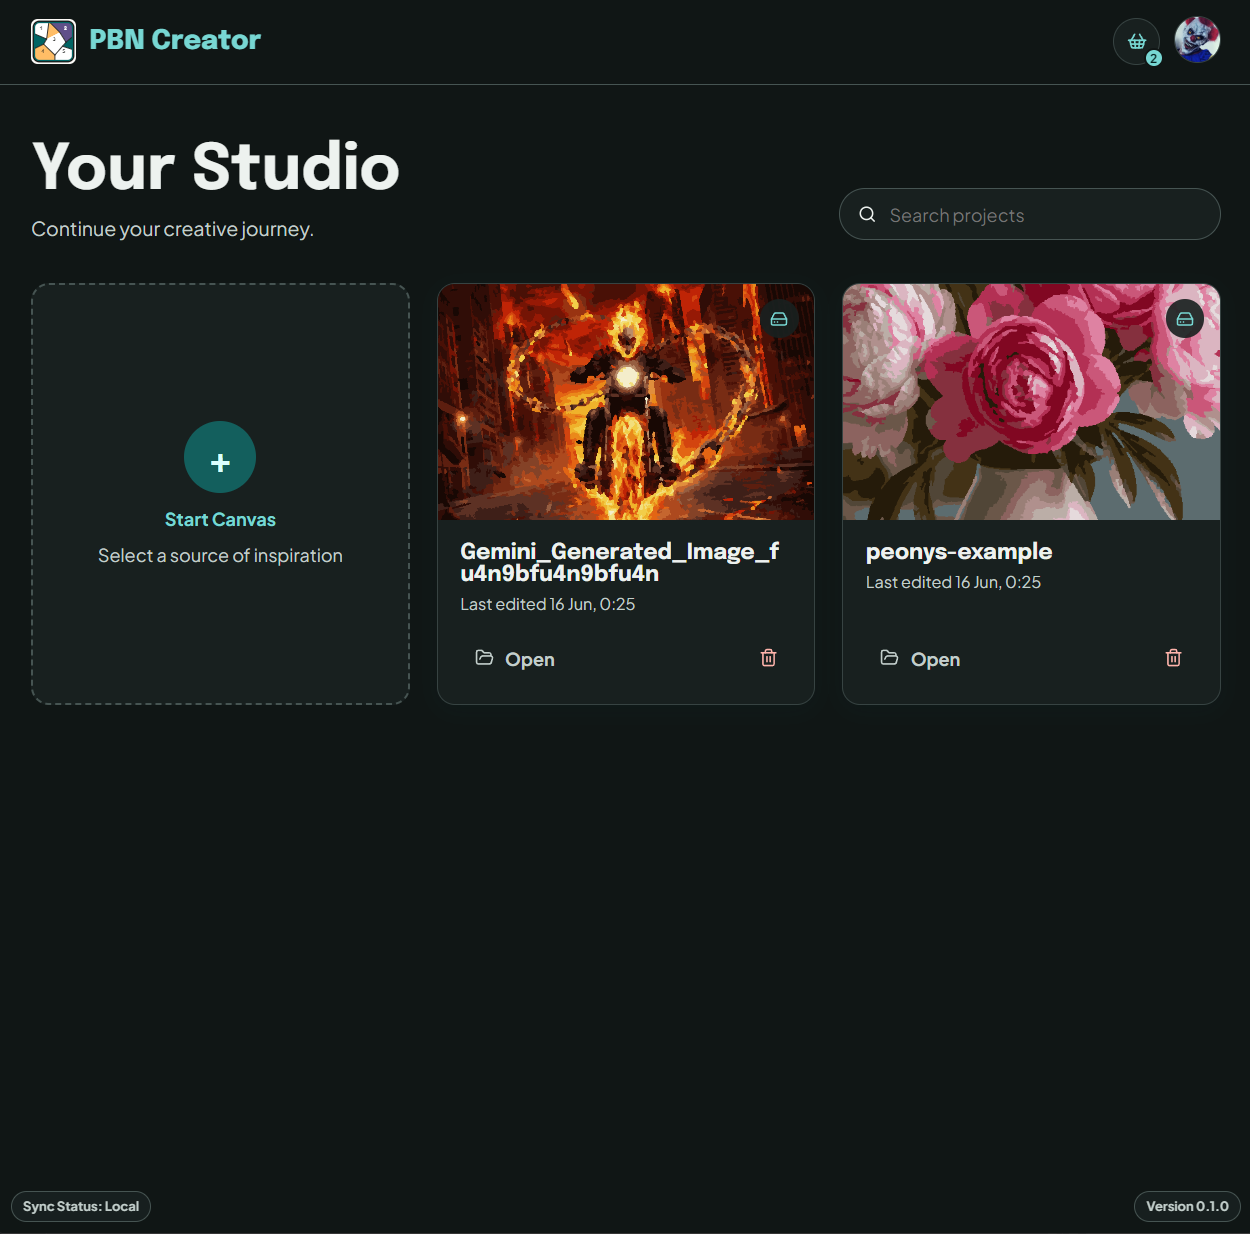Click the PBN Creator title

(175, 40)
